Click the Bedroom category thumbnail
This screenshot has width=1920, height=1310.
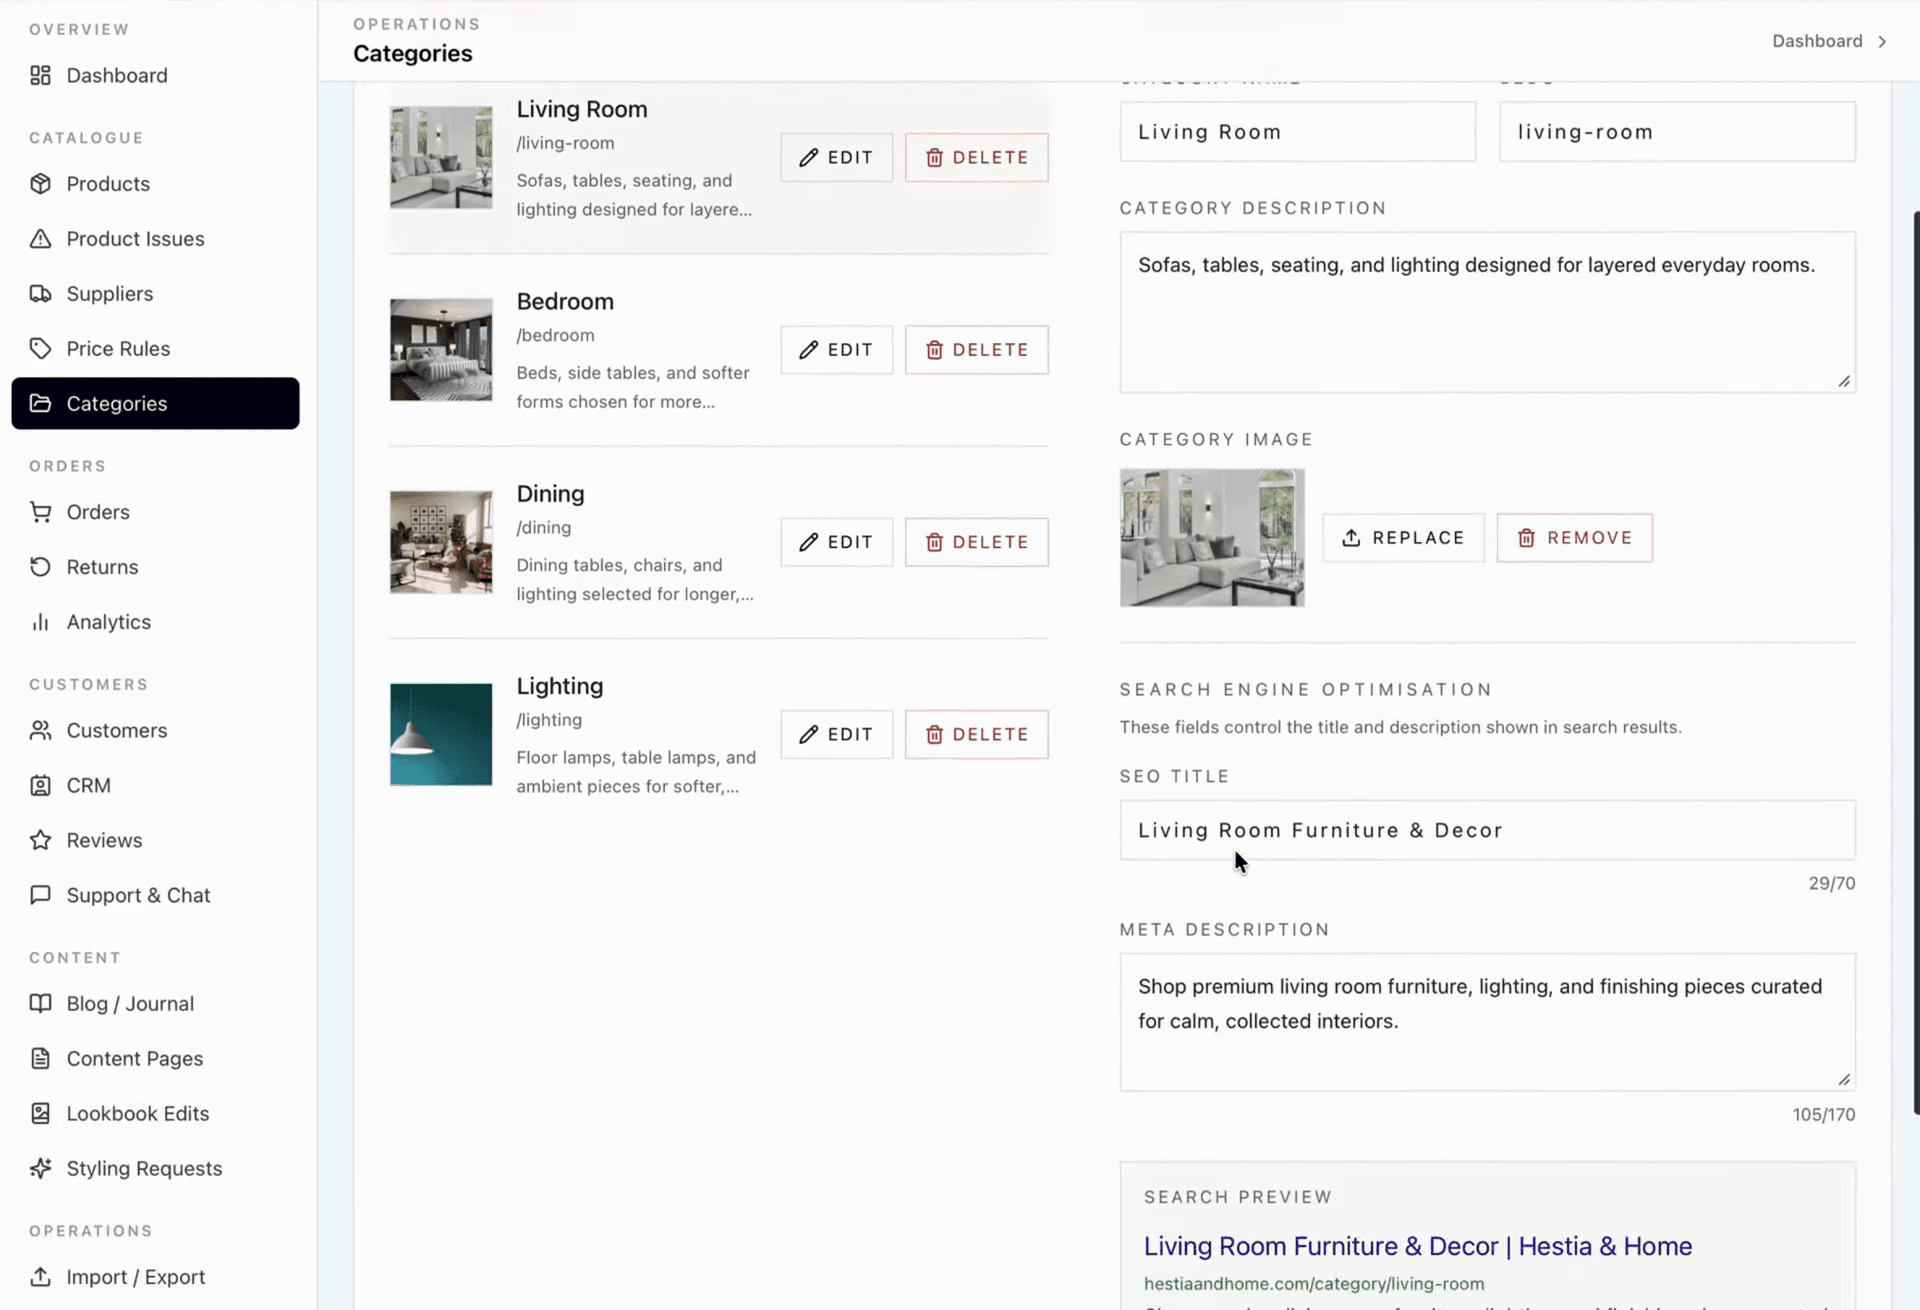click(441, 350)
